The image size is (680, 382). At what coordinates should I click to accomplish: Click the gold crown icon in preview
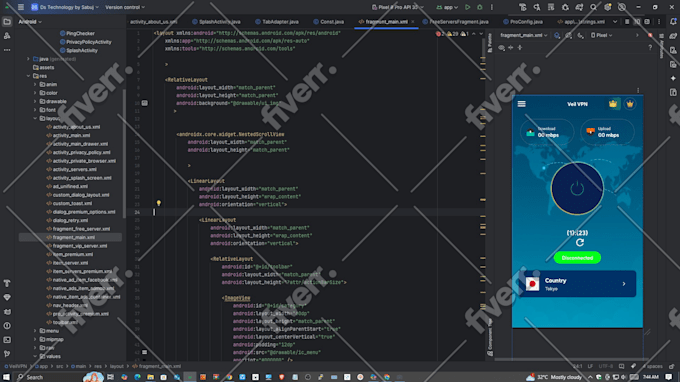click(613, 104)
